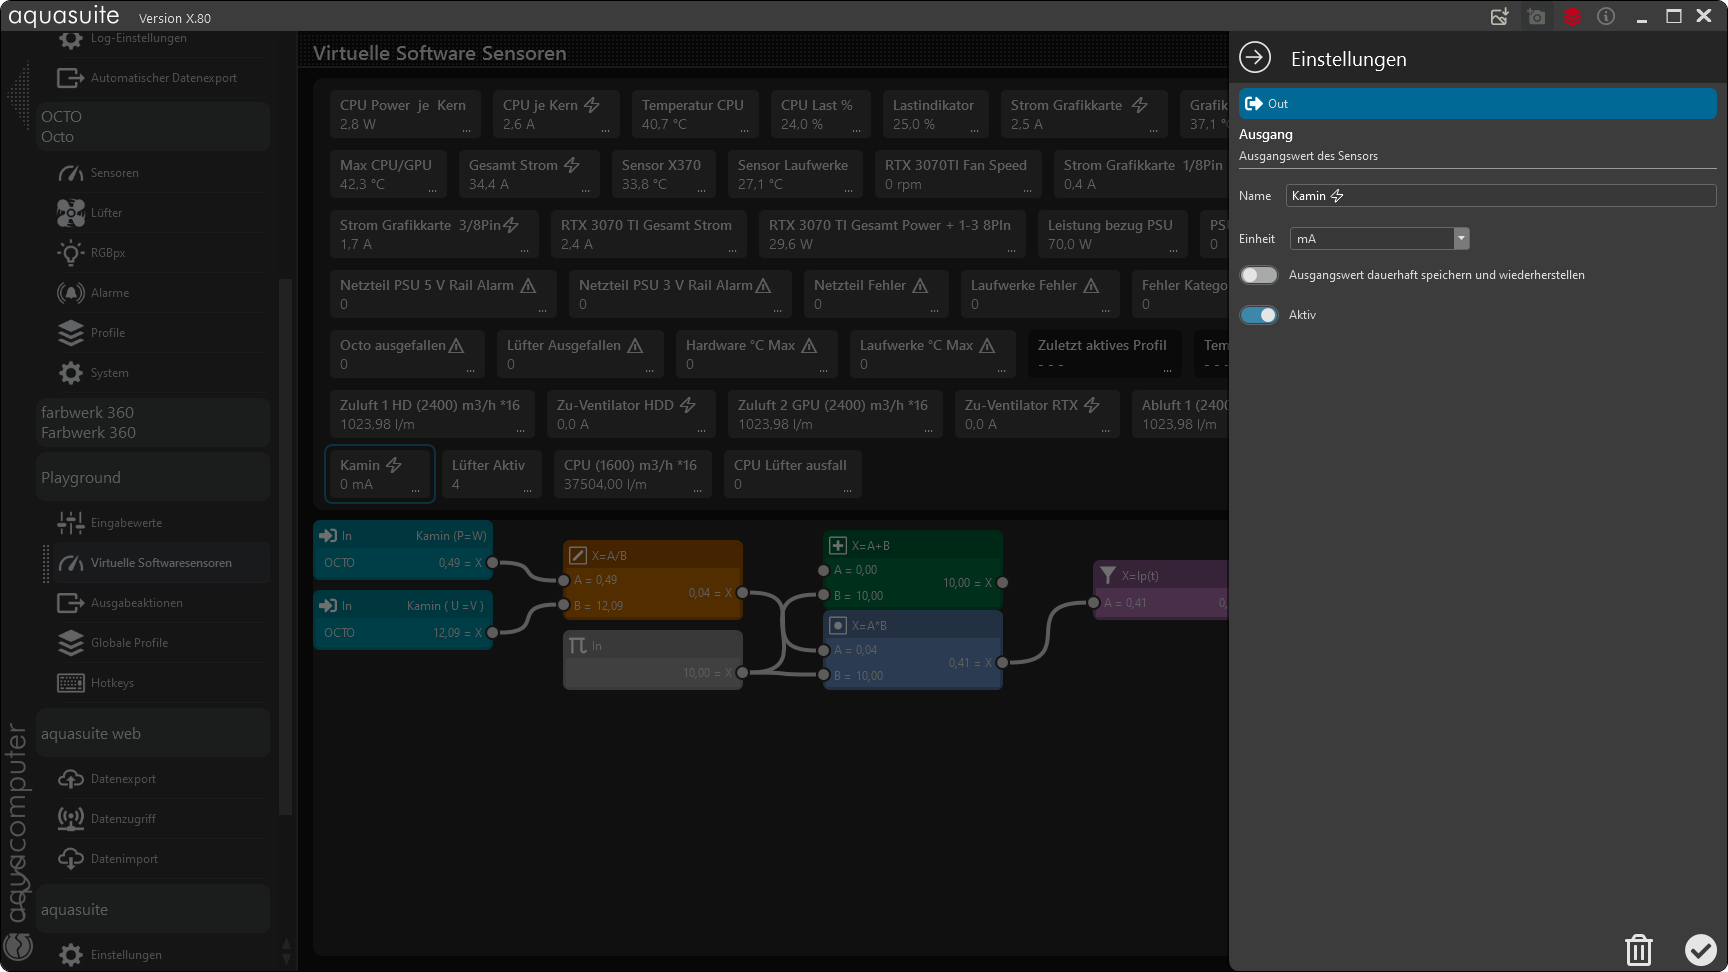Expand the Playground section header
Screen dimensions: 1728x972
(x=152, y=478)
